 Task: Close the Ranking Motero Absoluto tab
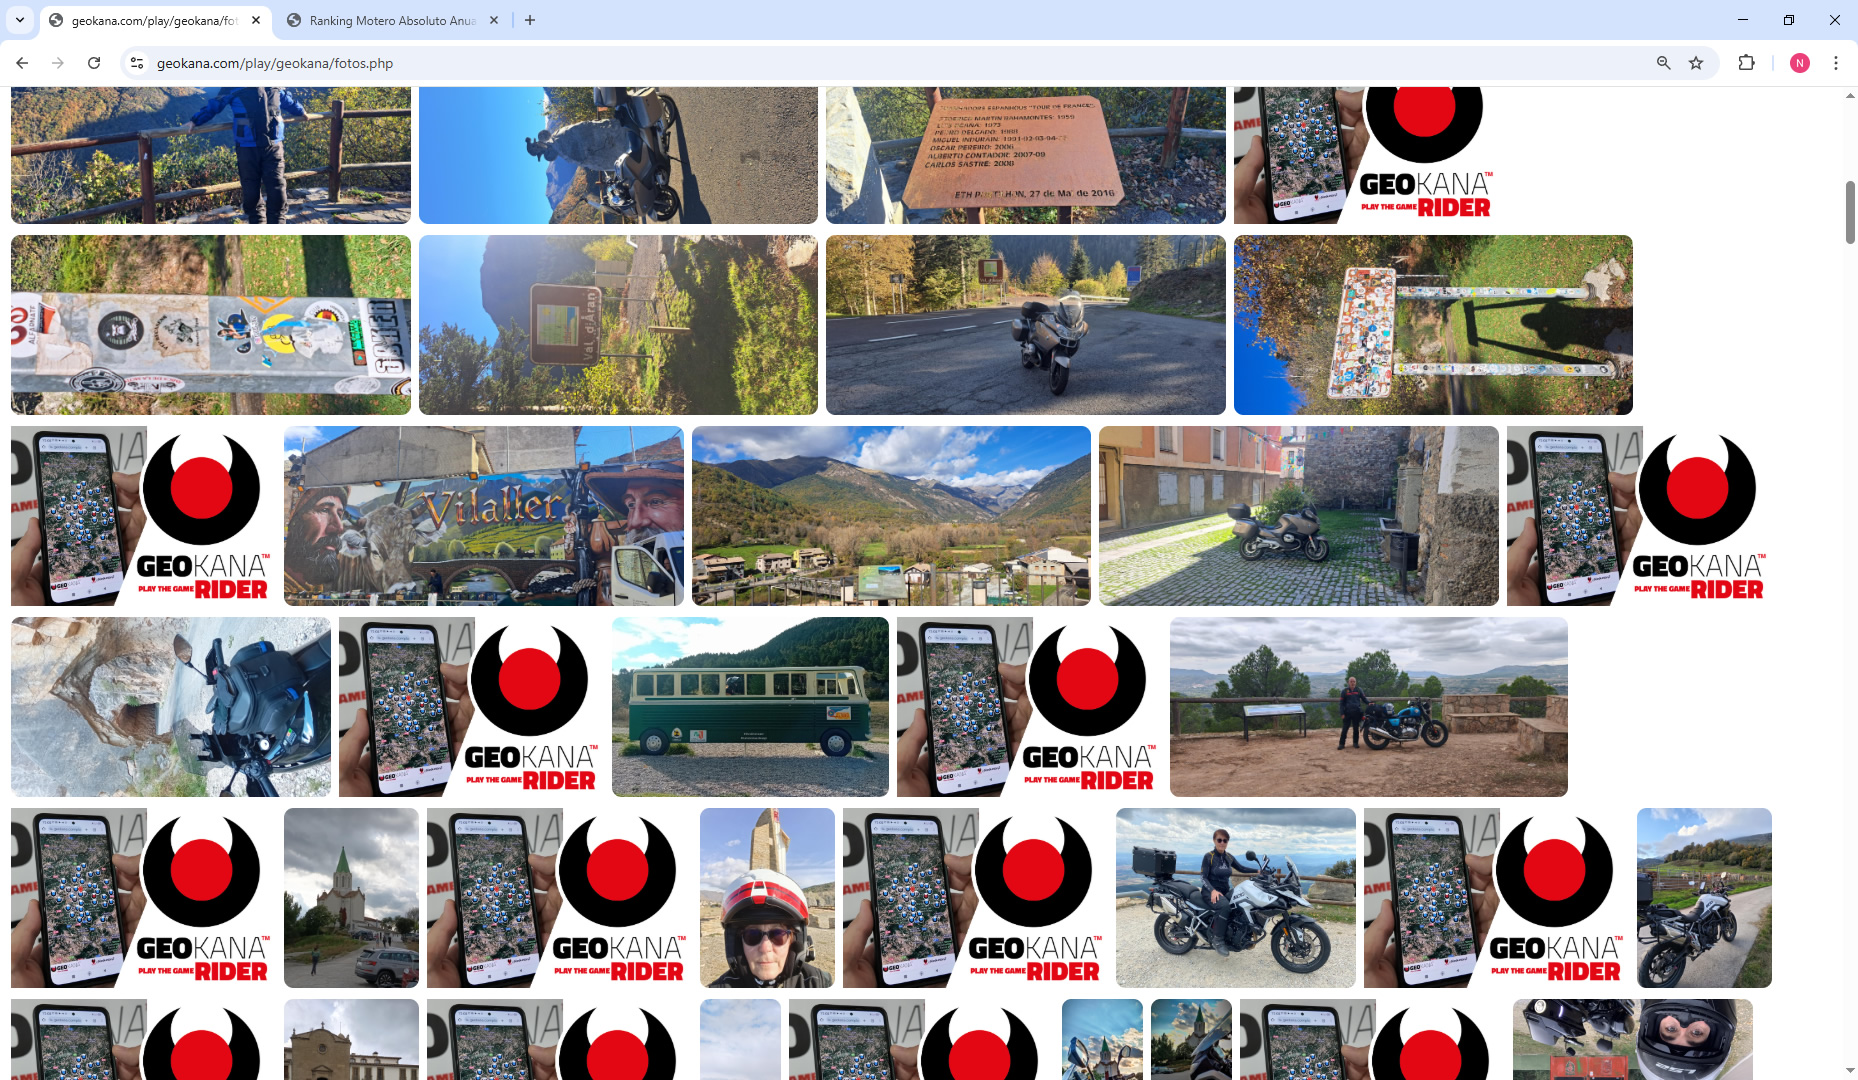pos(494,20)
